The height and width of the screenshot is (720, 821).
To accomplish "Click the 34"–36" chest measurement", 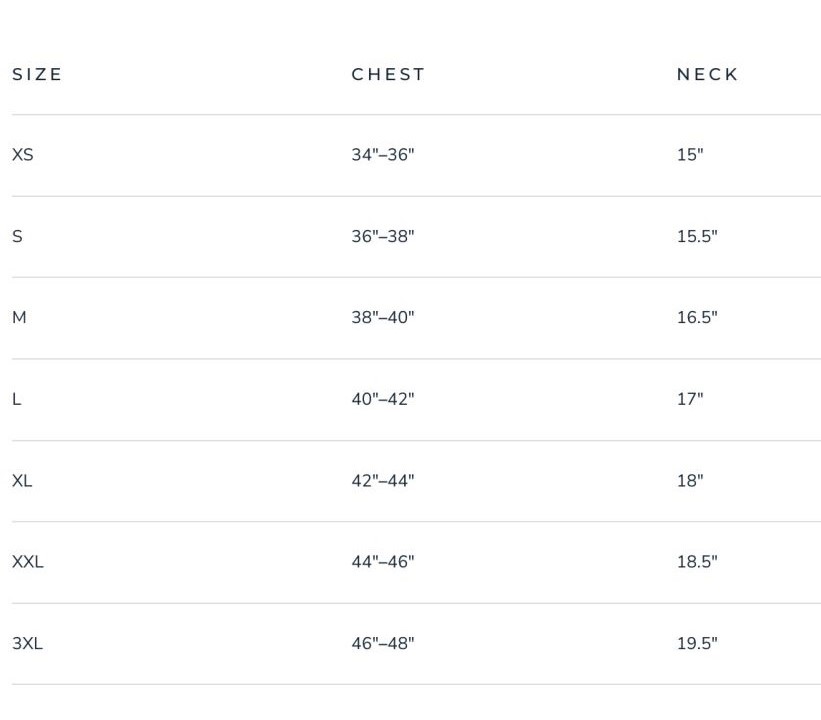I will click(x=382, y=155).
